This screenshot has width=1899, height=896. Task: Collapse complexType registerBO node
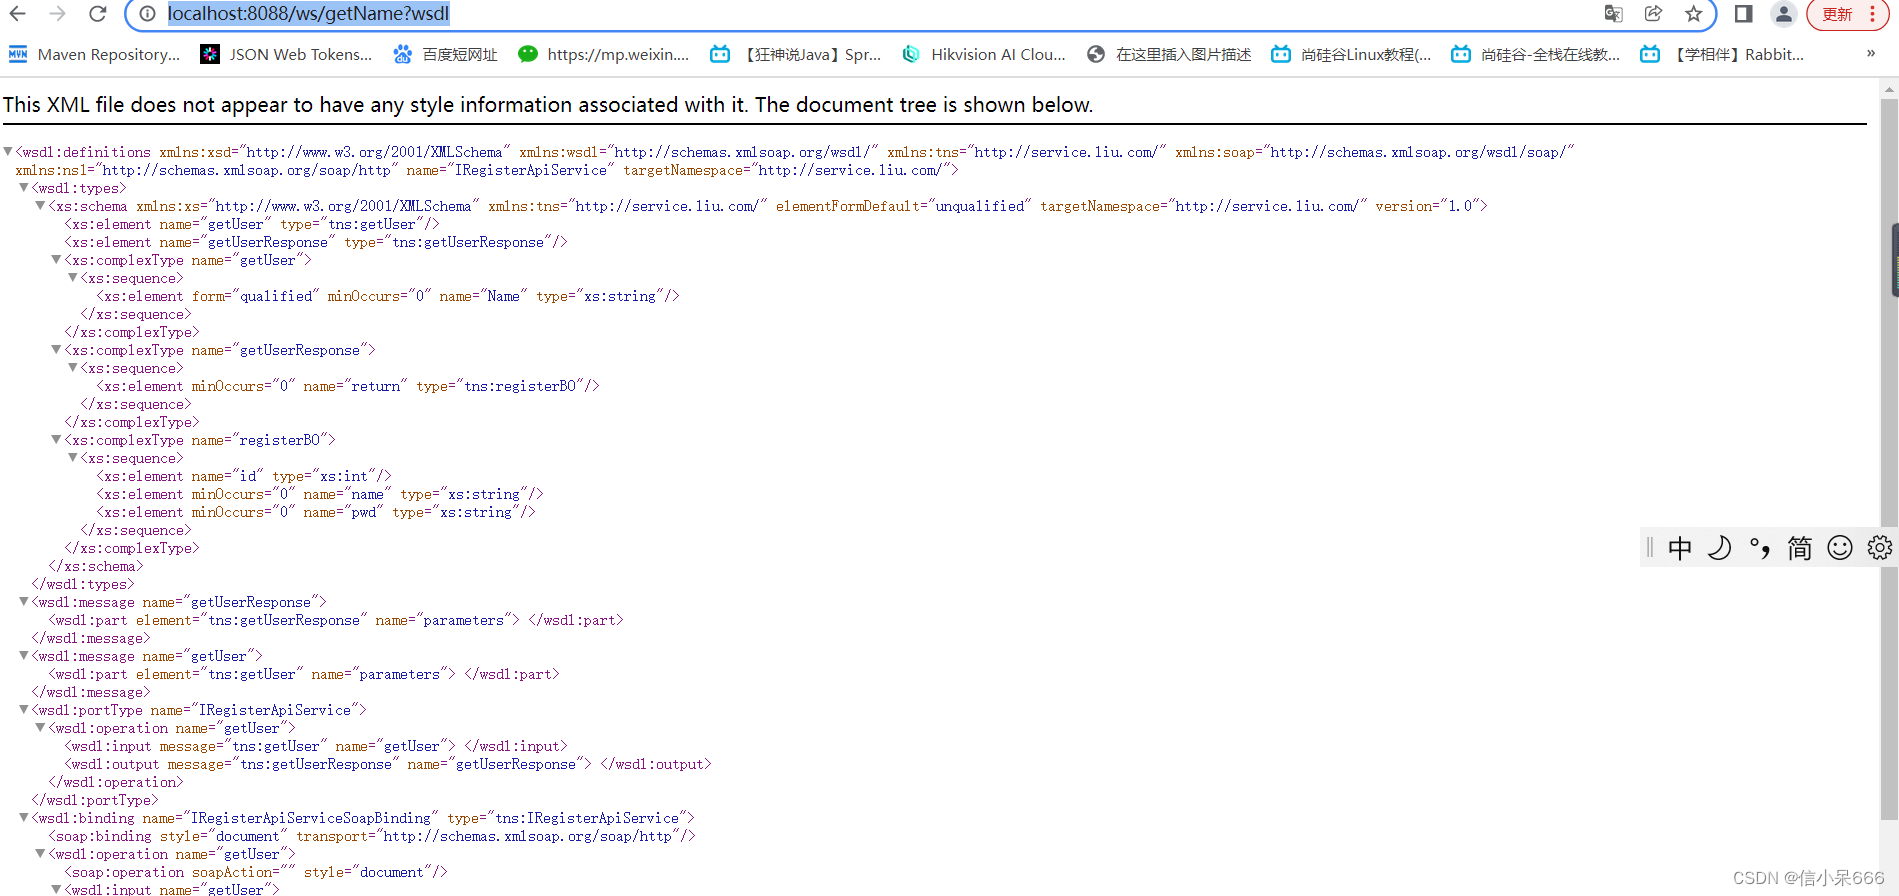coord(56,440)
